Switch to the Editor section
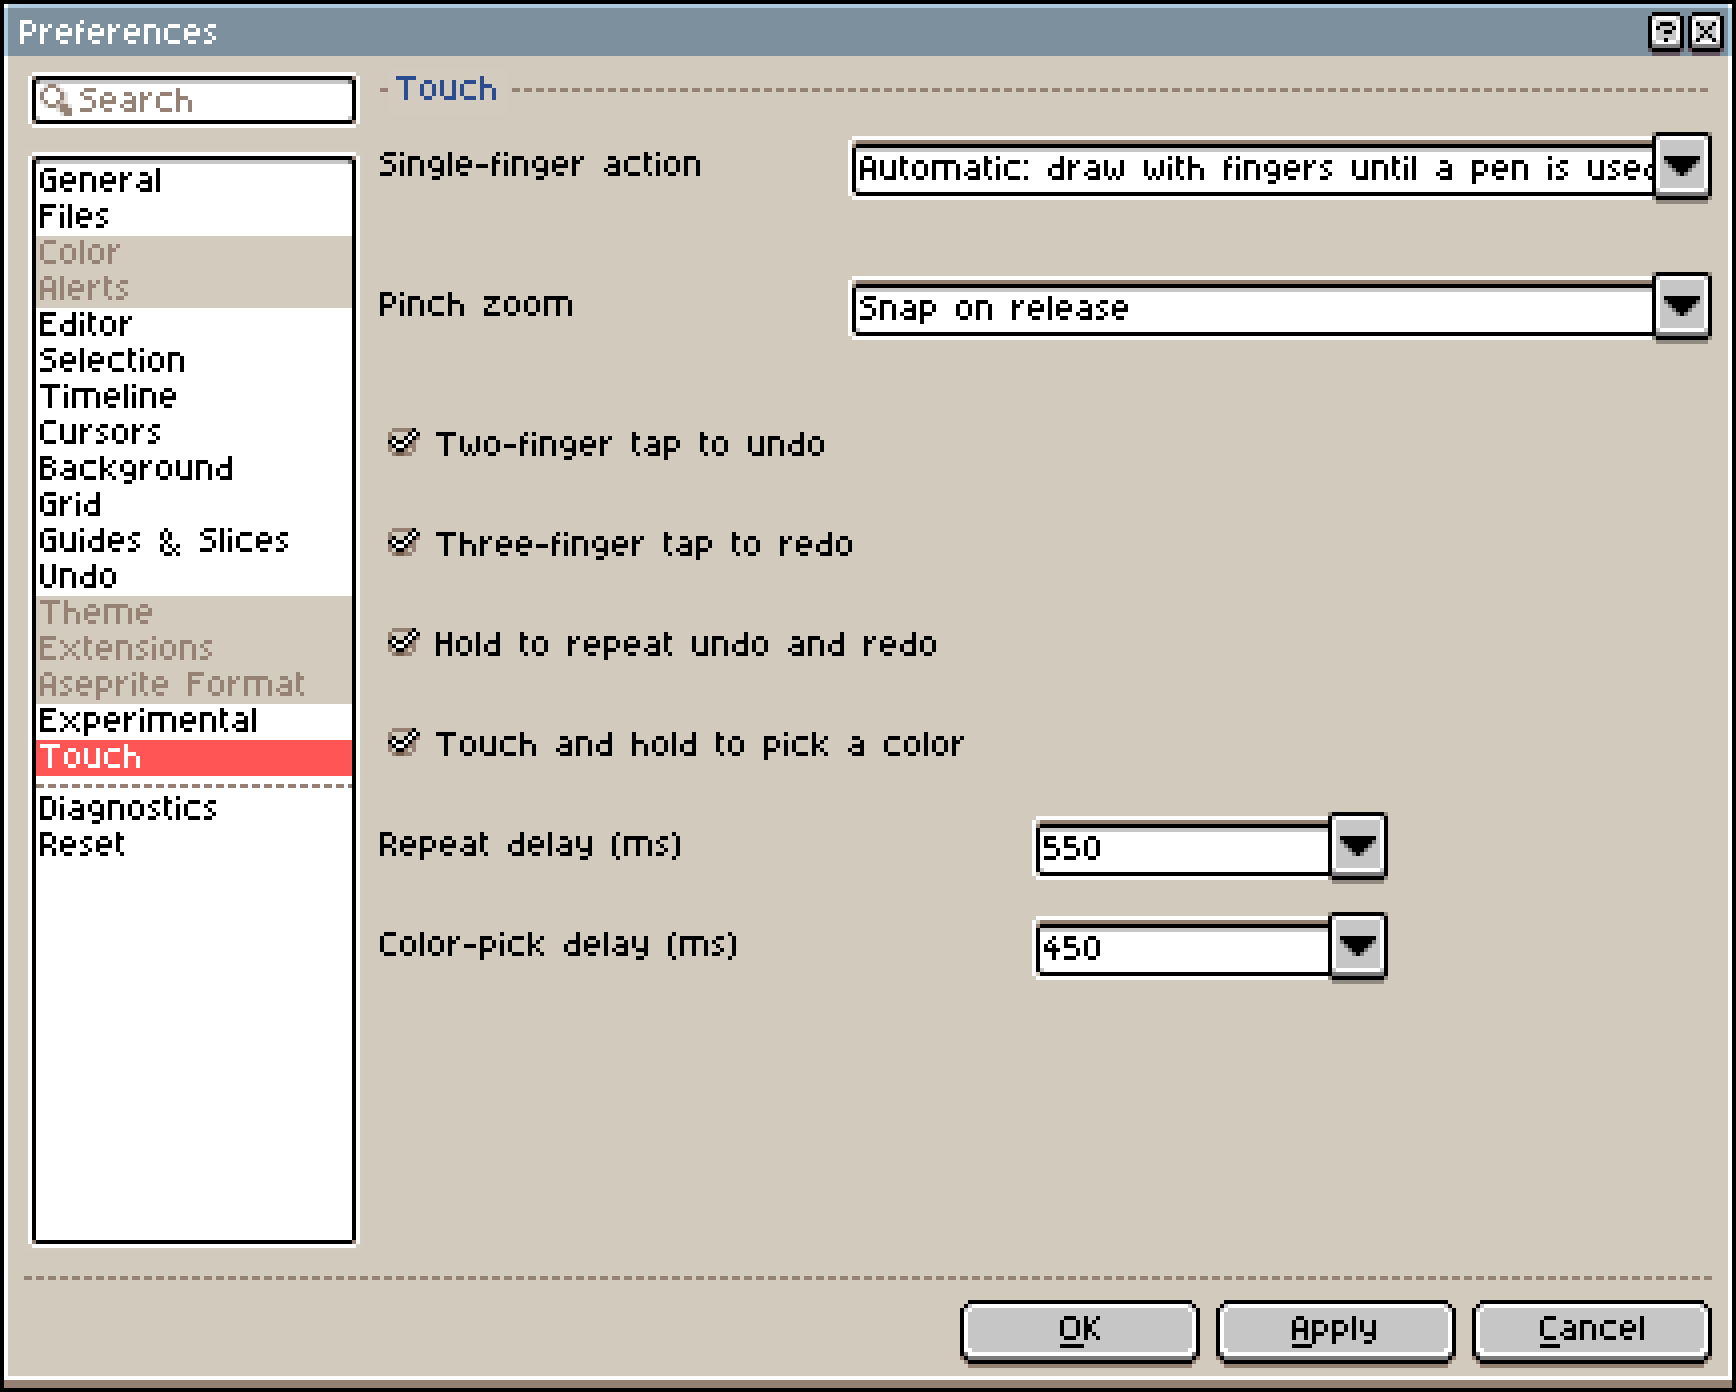 194,324
